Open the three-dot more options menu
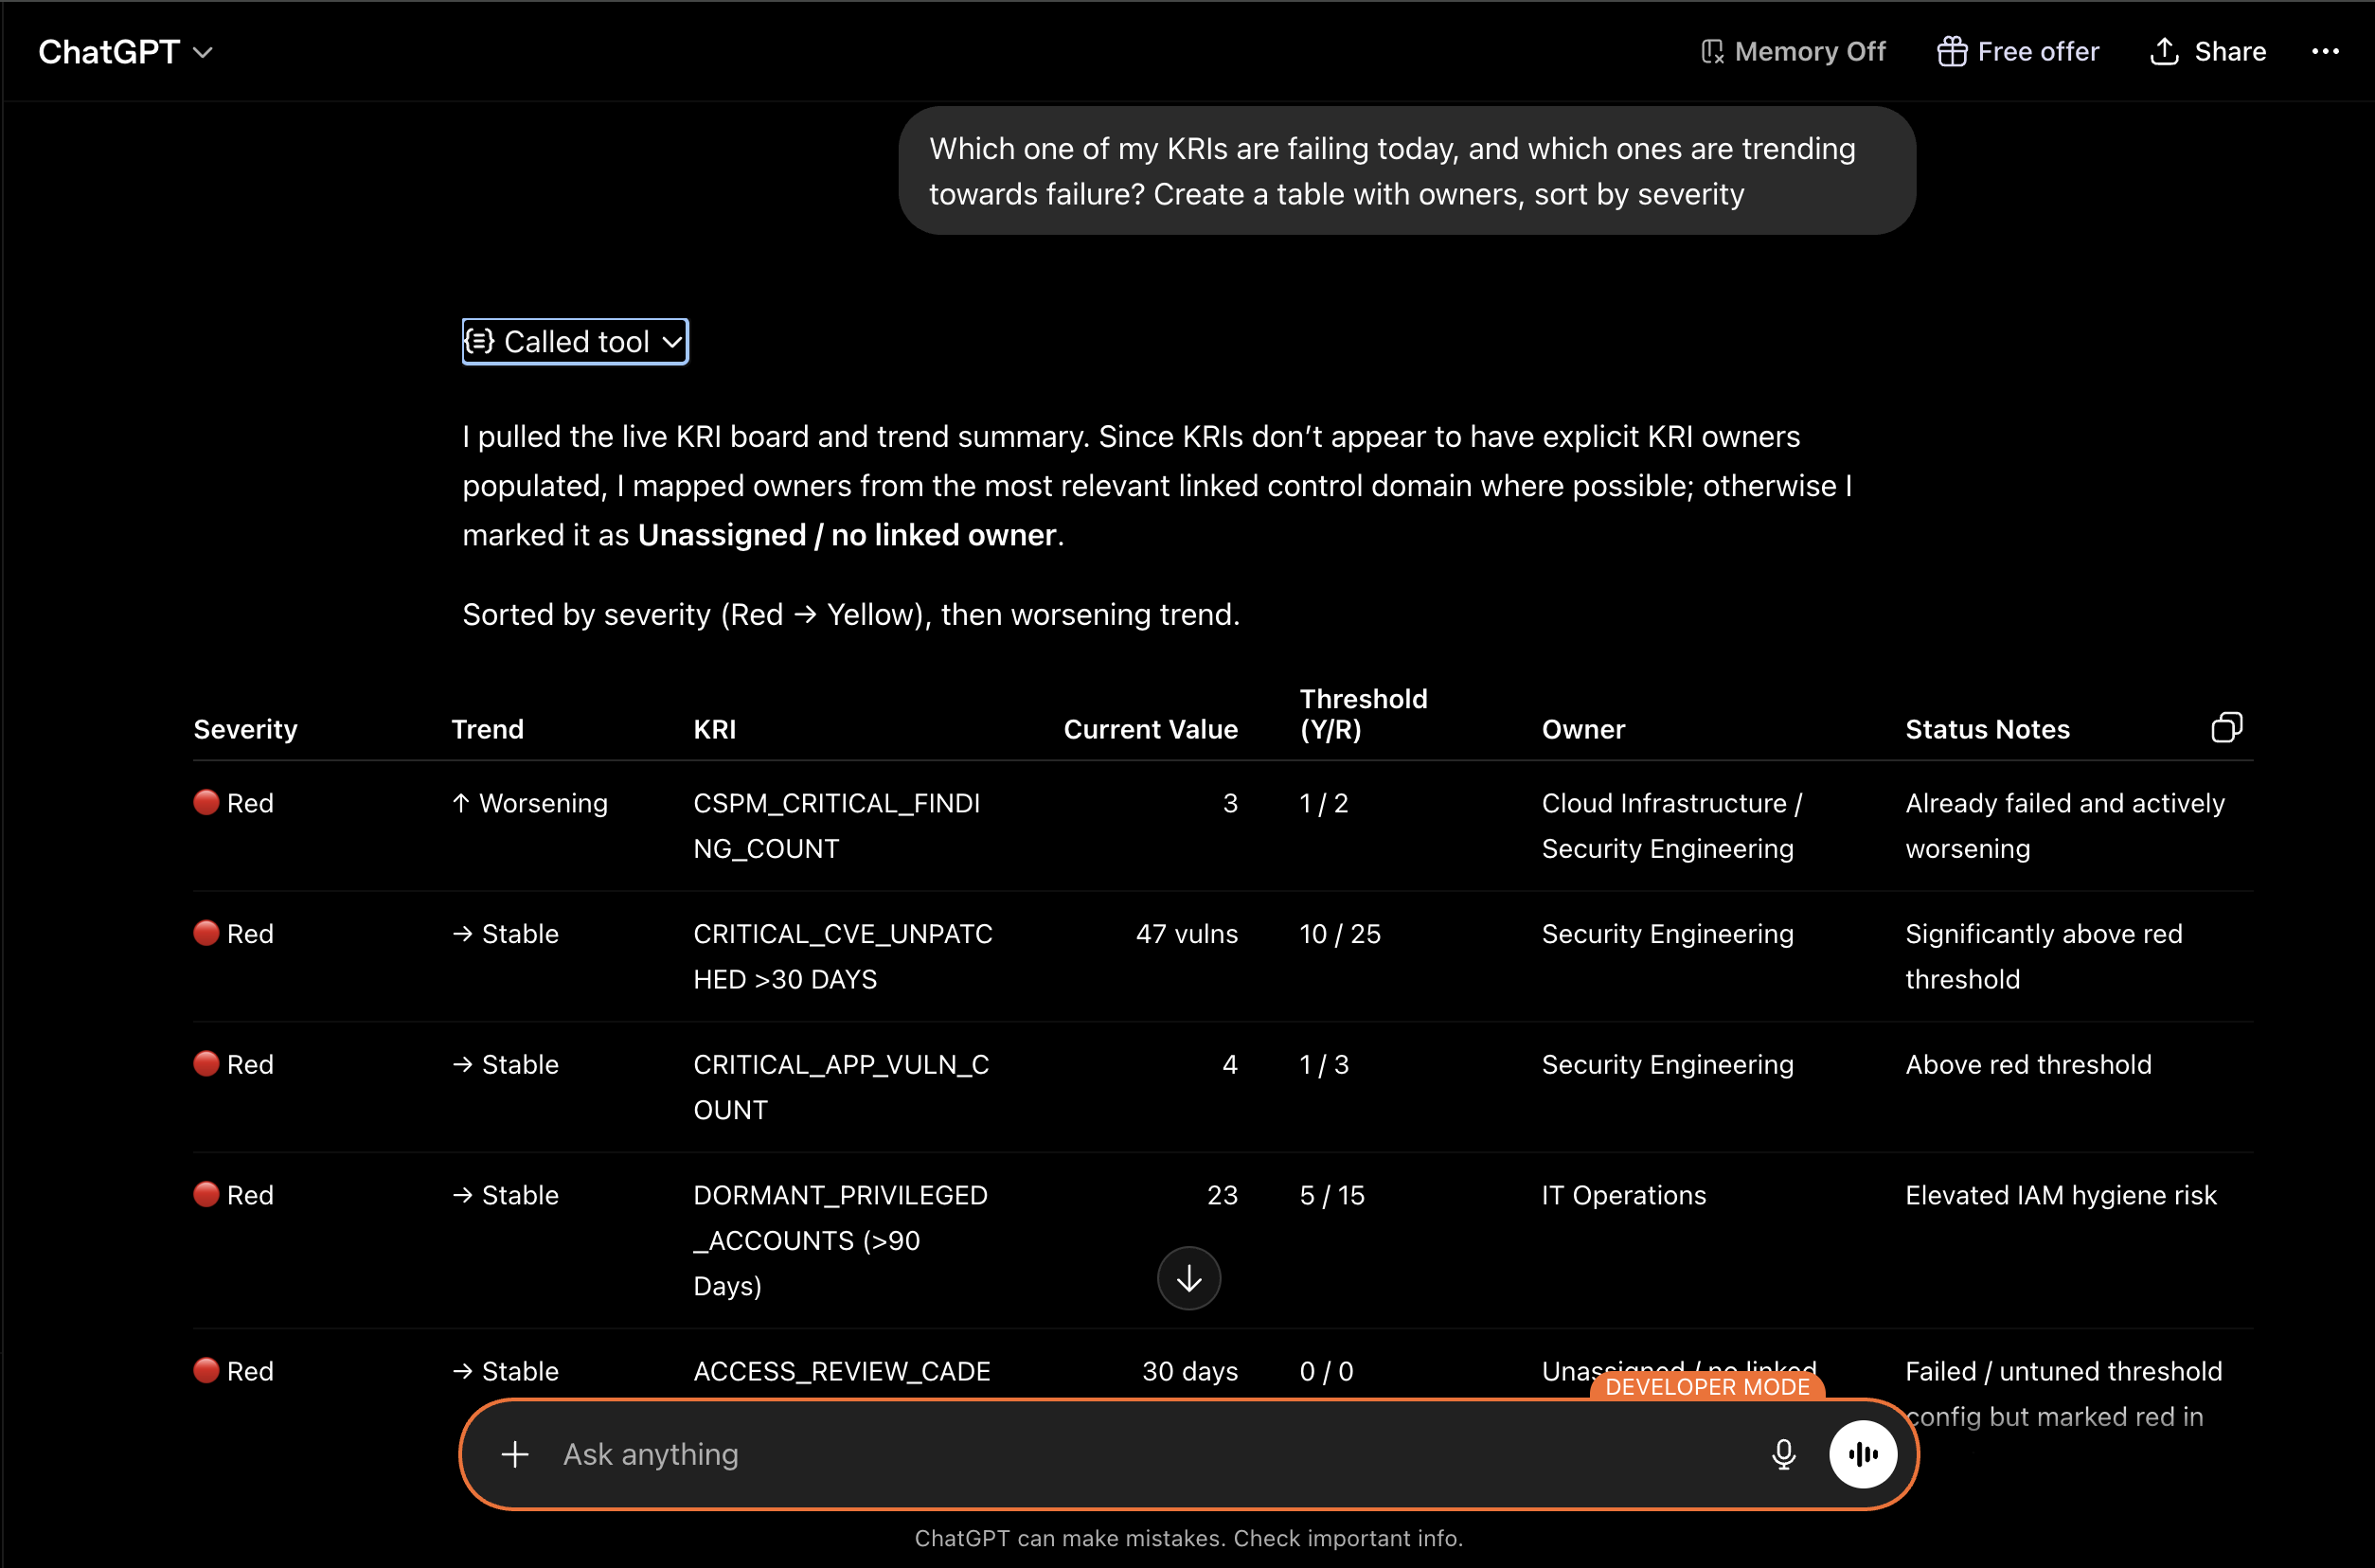 (x=2325, y=52)
